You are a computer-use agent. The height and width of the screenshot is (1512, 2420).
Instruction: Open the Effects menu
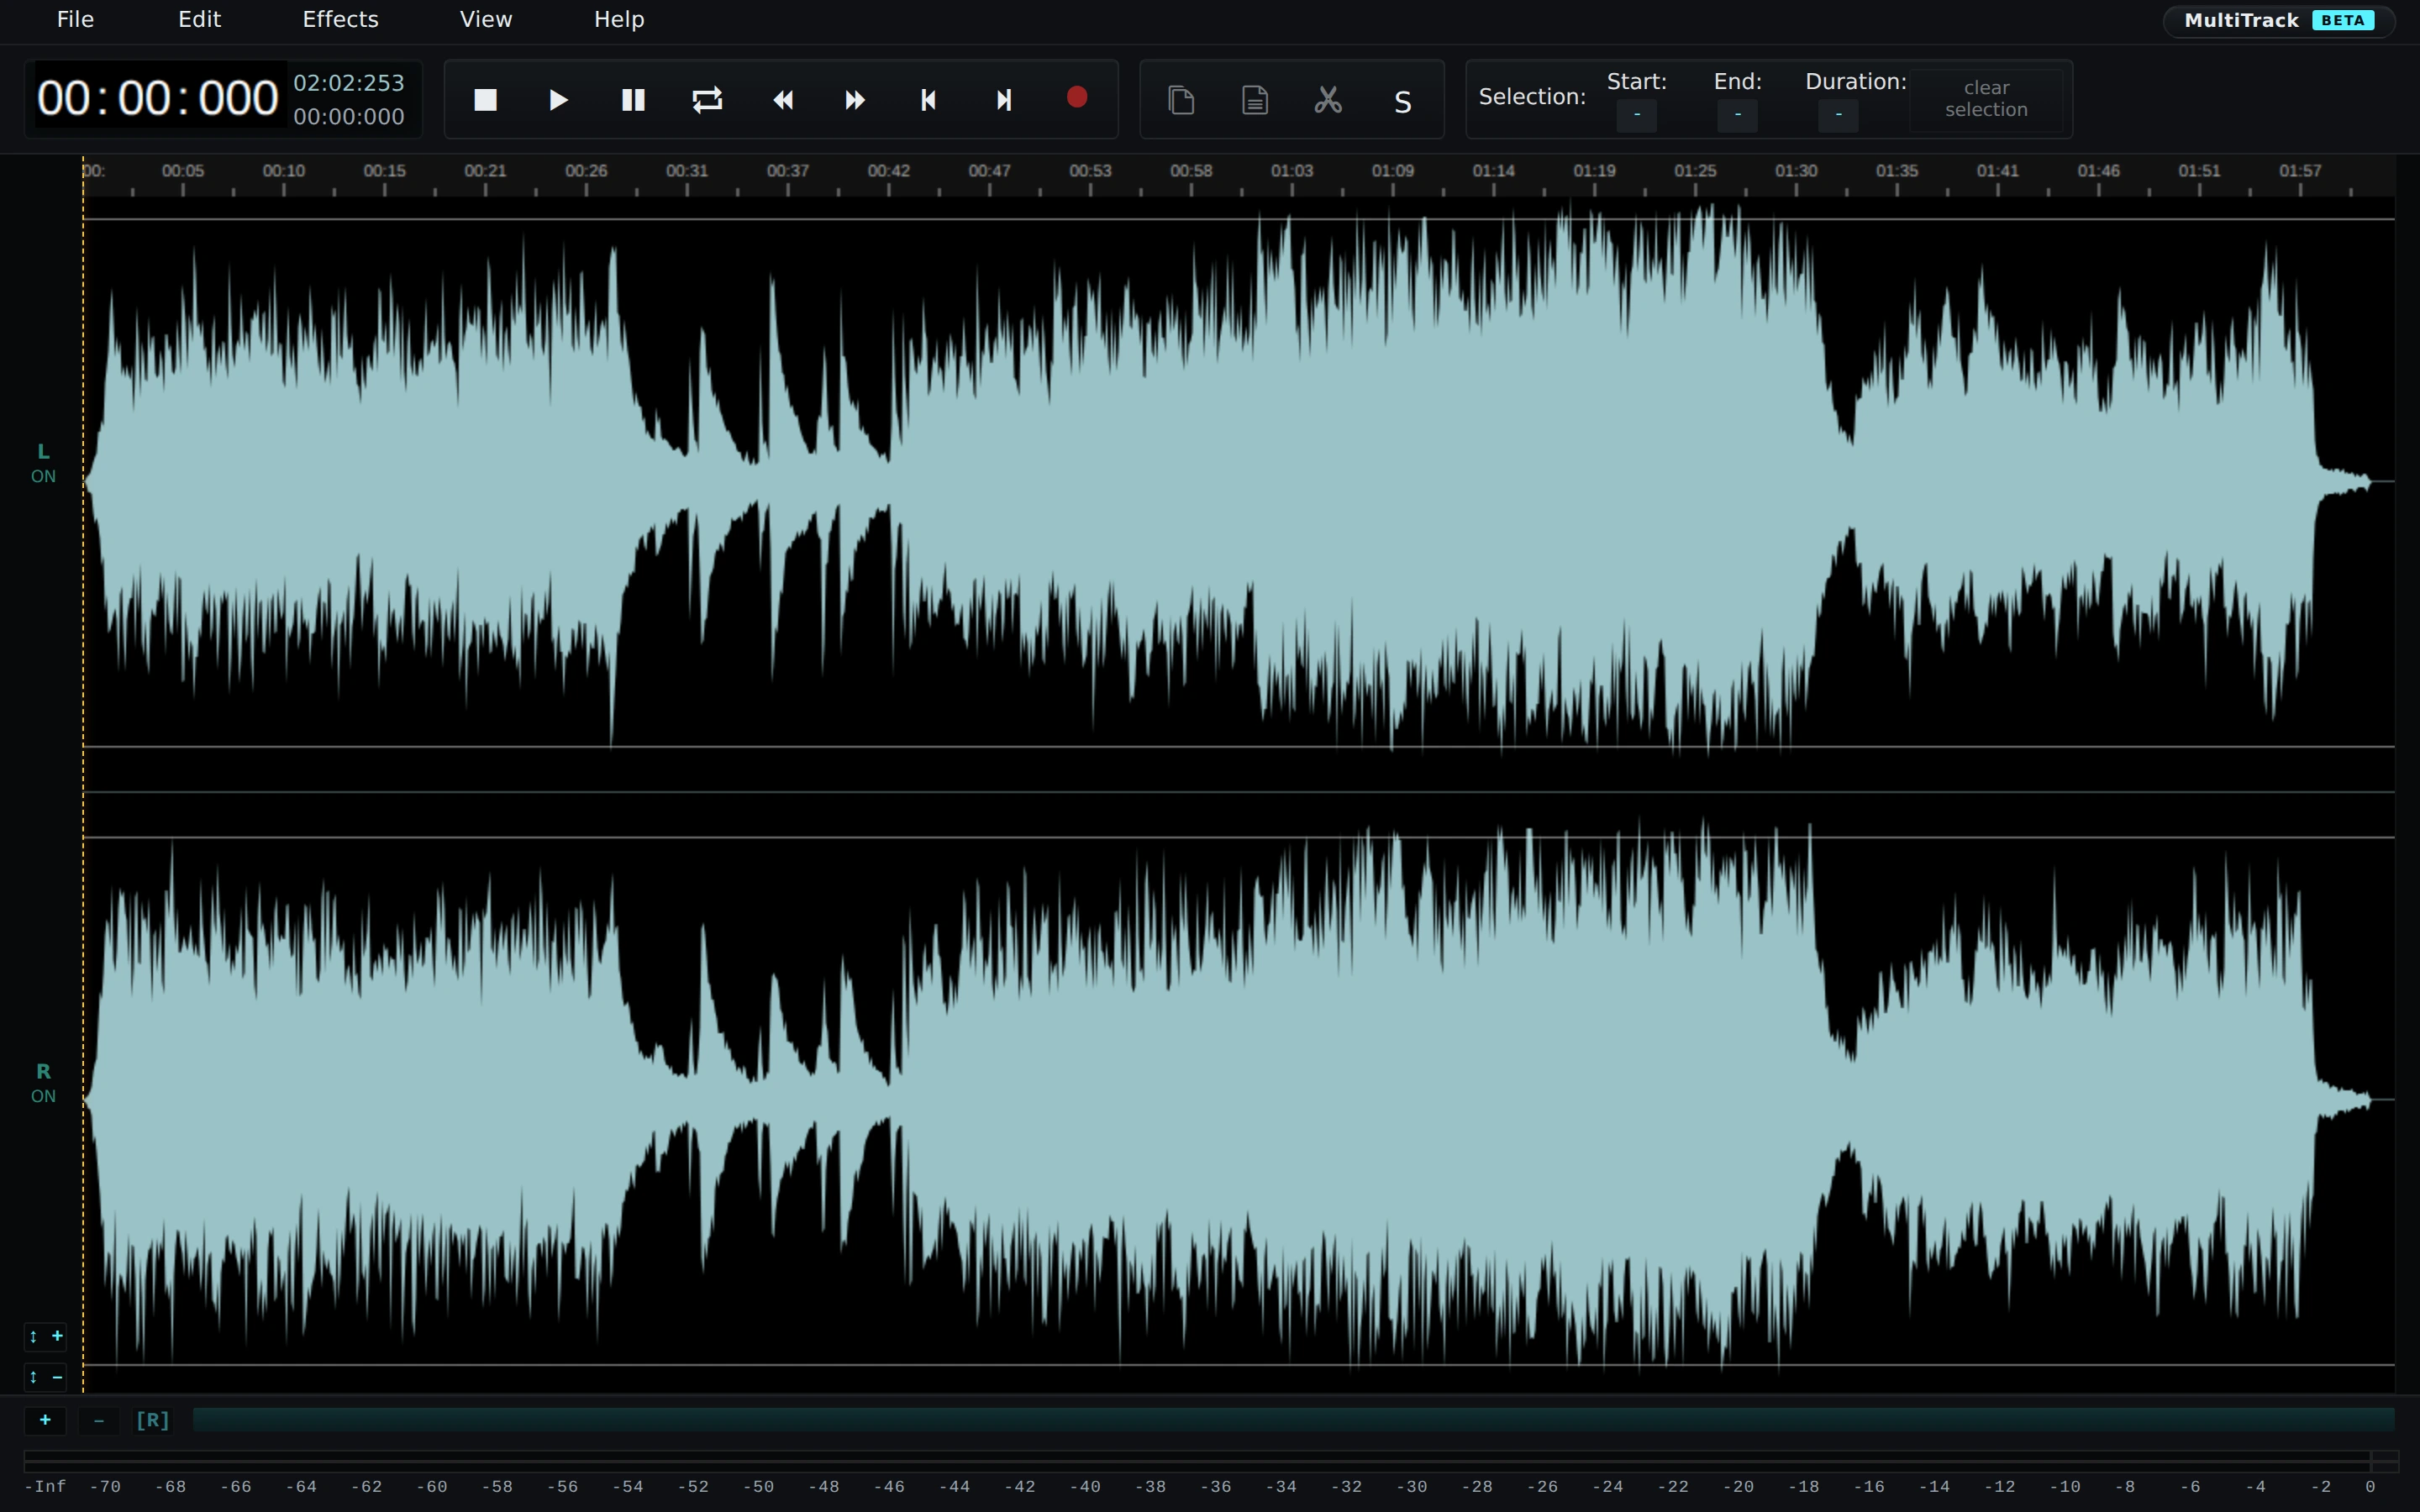(x=340, y=20)
